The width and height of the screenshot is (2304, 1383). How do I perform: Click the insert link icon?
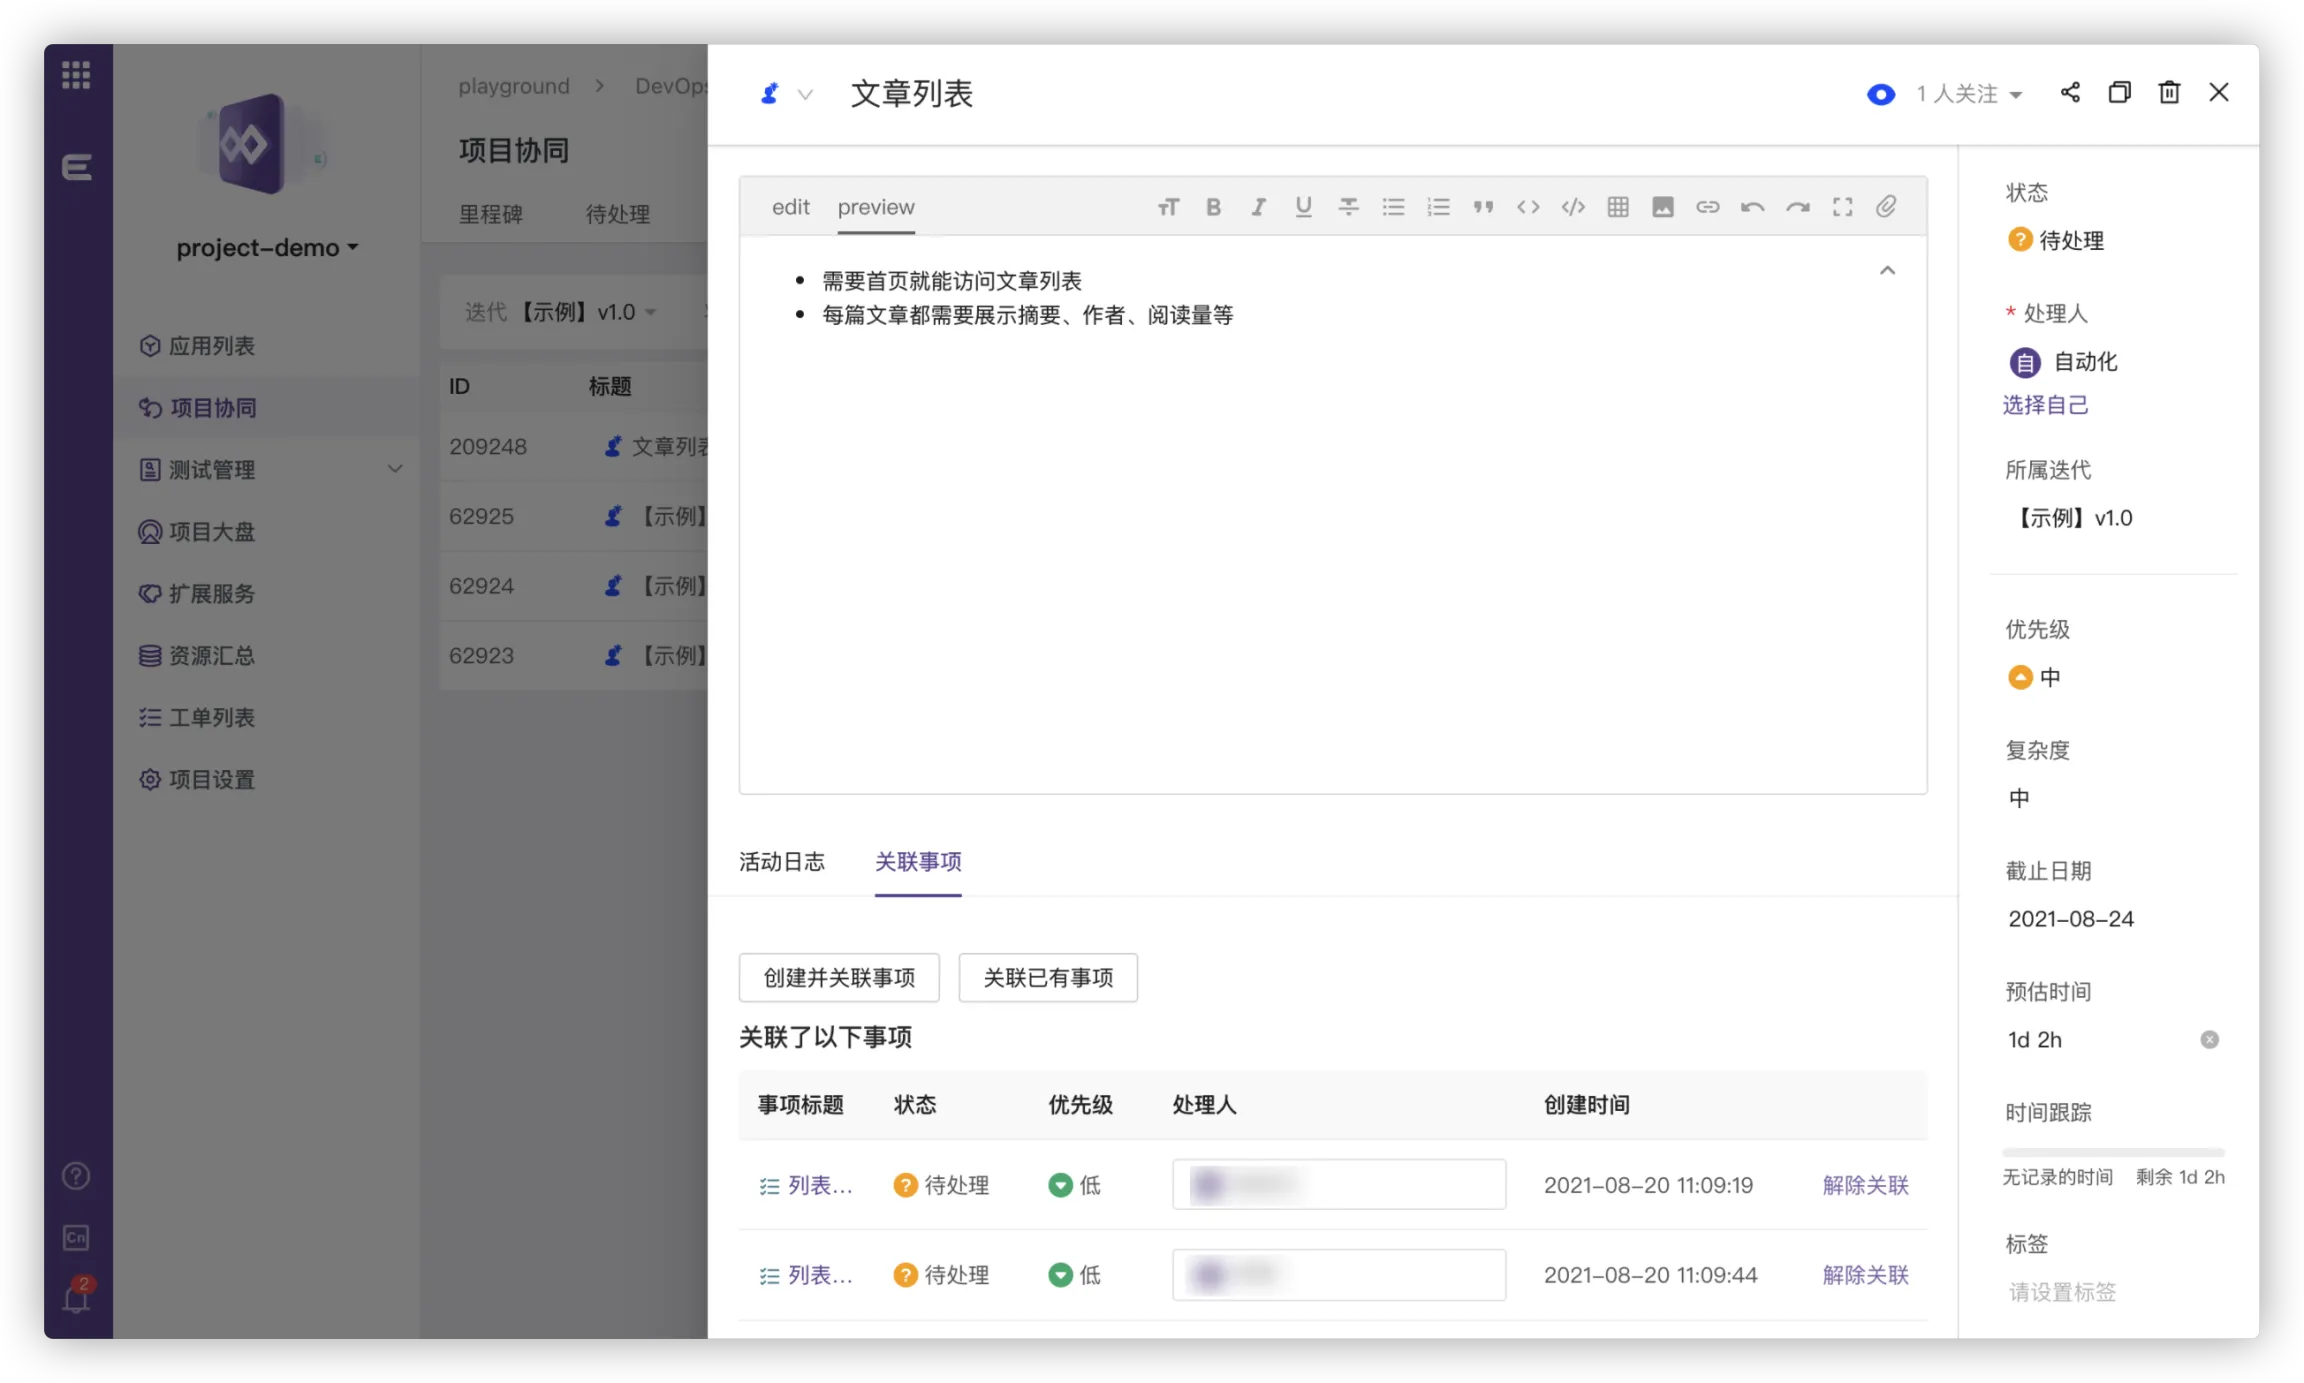(1707, 207)
